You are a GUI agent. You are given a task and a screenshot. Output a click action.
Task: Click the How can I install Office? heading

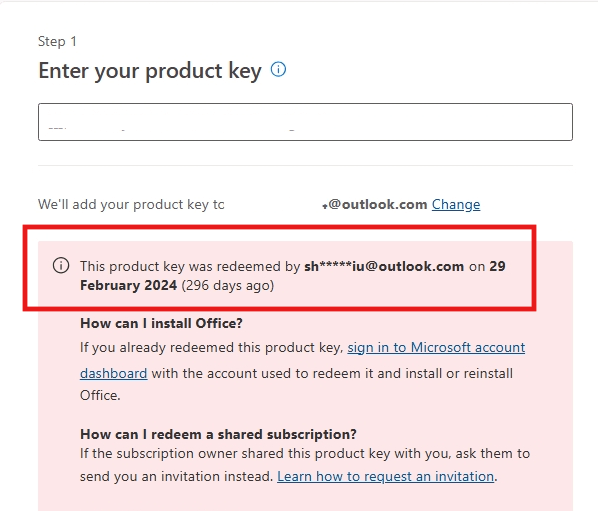click(x=161, y=323)
